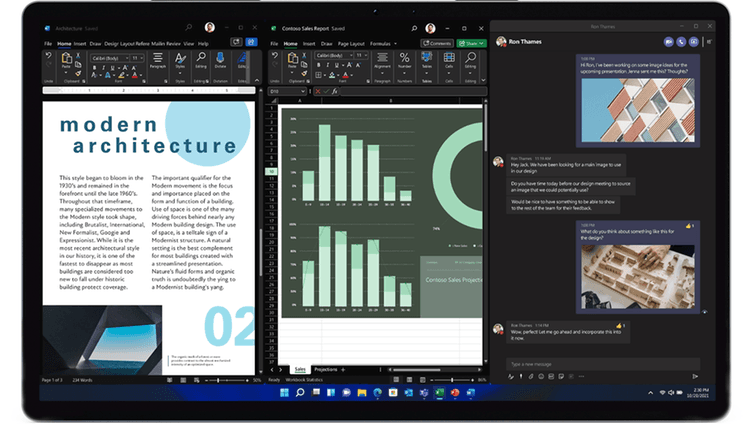This screenshot has height=424, width=750.
Task: Start a video call with Ron Thames
Action: (669, 42)
